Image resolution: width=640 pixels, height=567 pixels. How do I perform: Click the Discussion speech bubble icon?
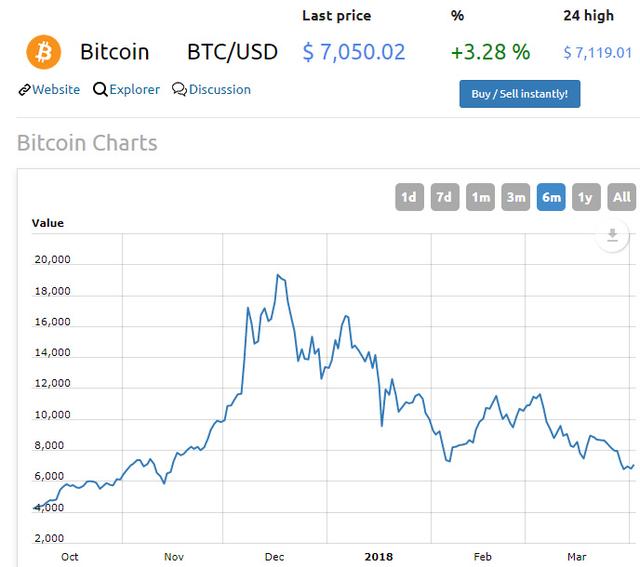179,90
